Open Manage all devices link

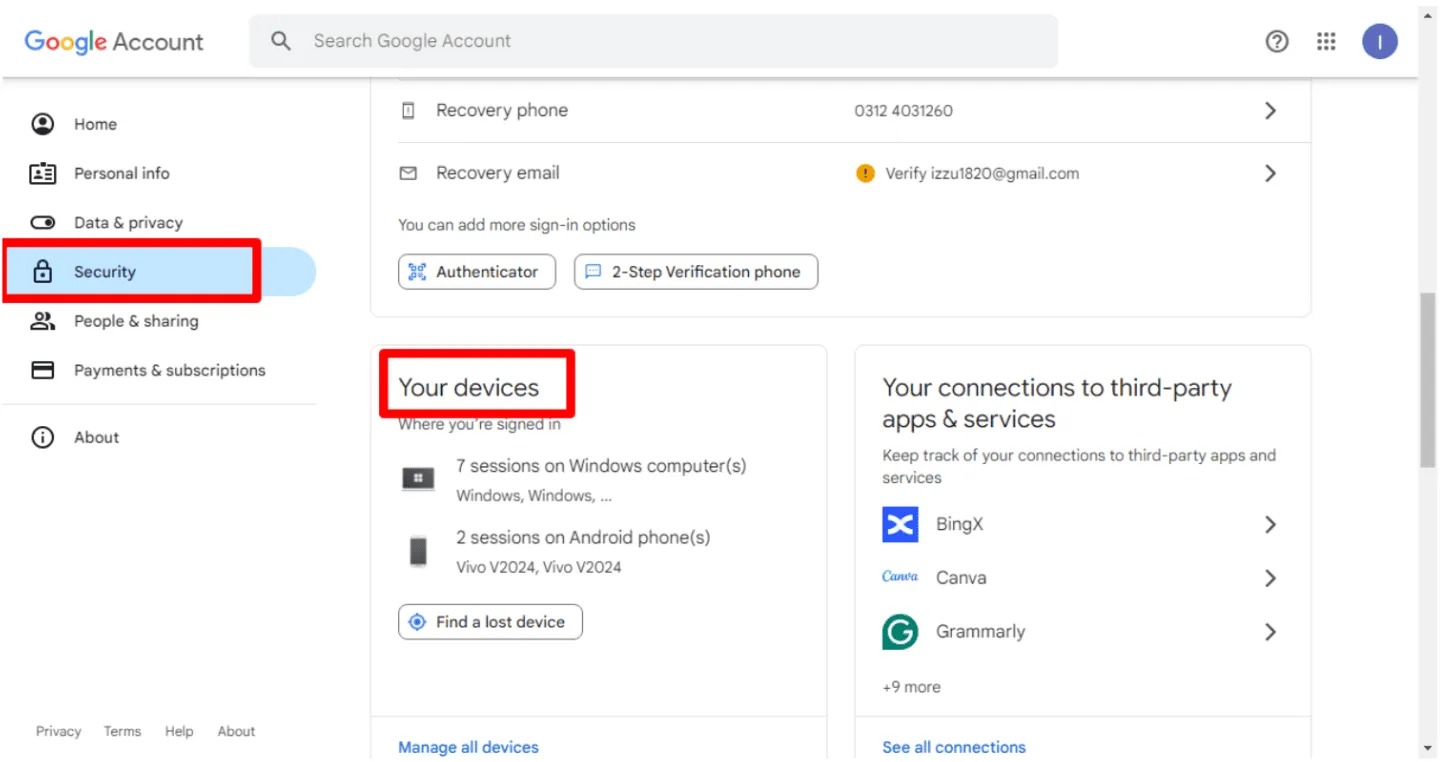[468, 747]
